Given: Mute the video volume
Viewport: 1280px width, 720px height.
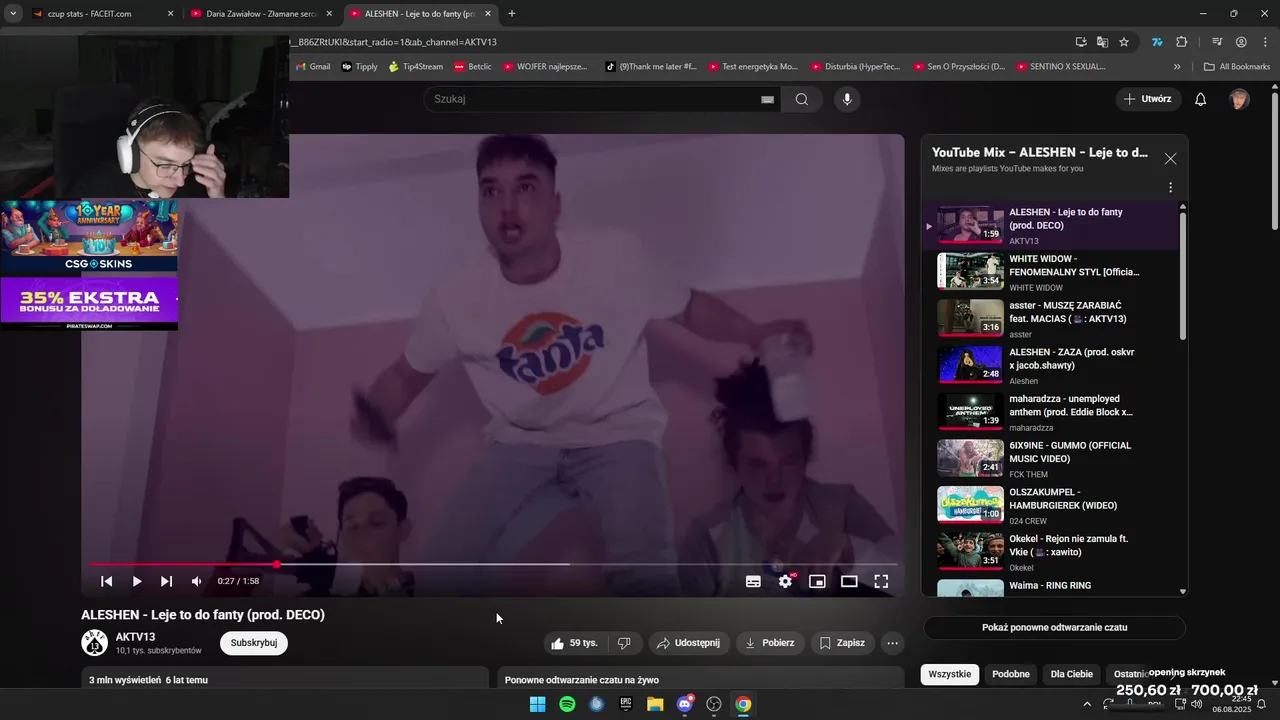Looking at the screenshot, I should tap(197, 581).
